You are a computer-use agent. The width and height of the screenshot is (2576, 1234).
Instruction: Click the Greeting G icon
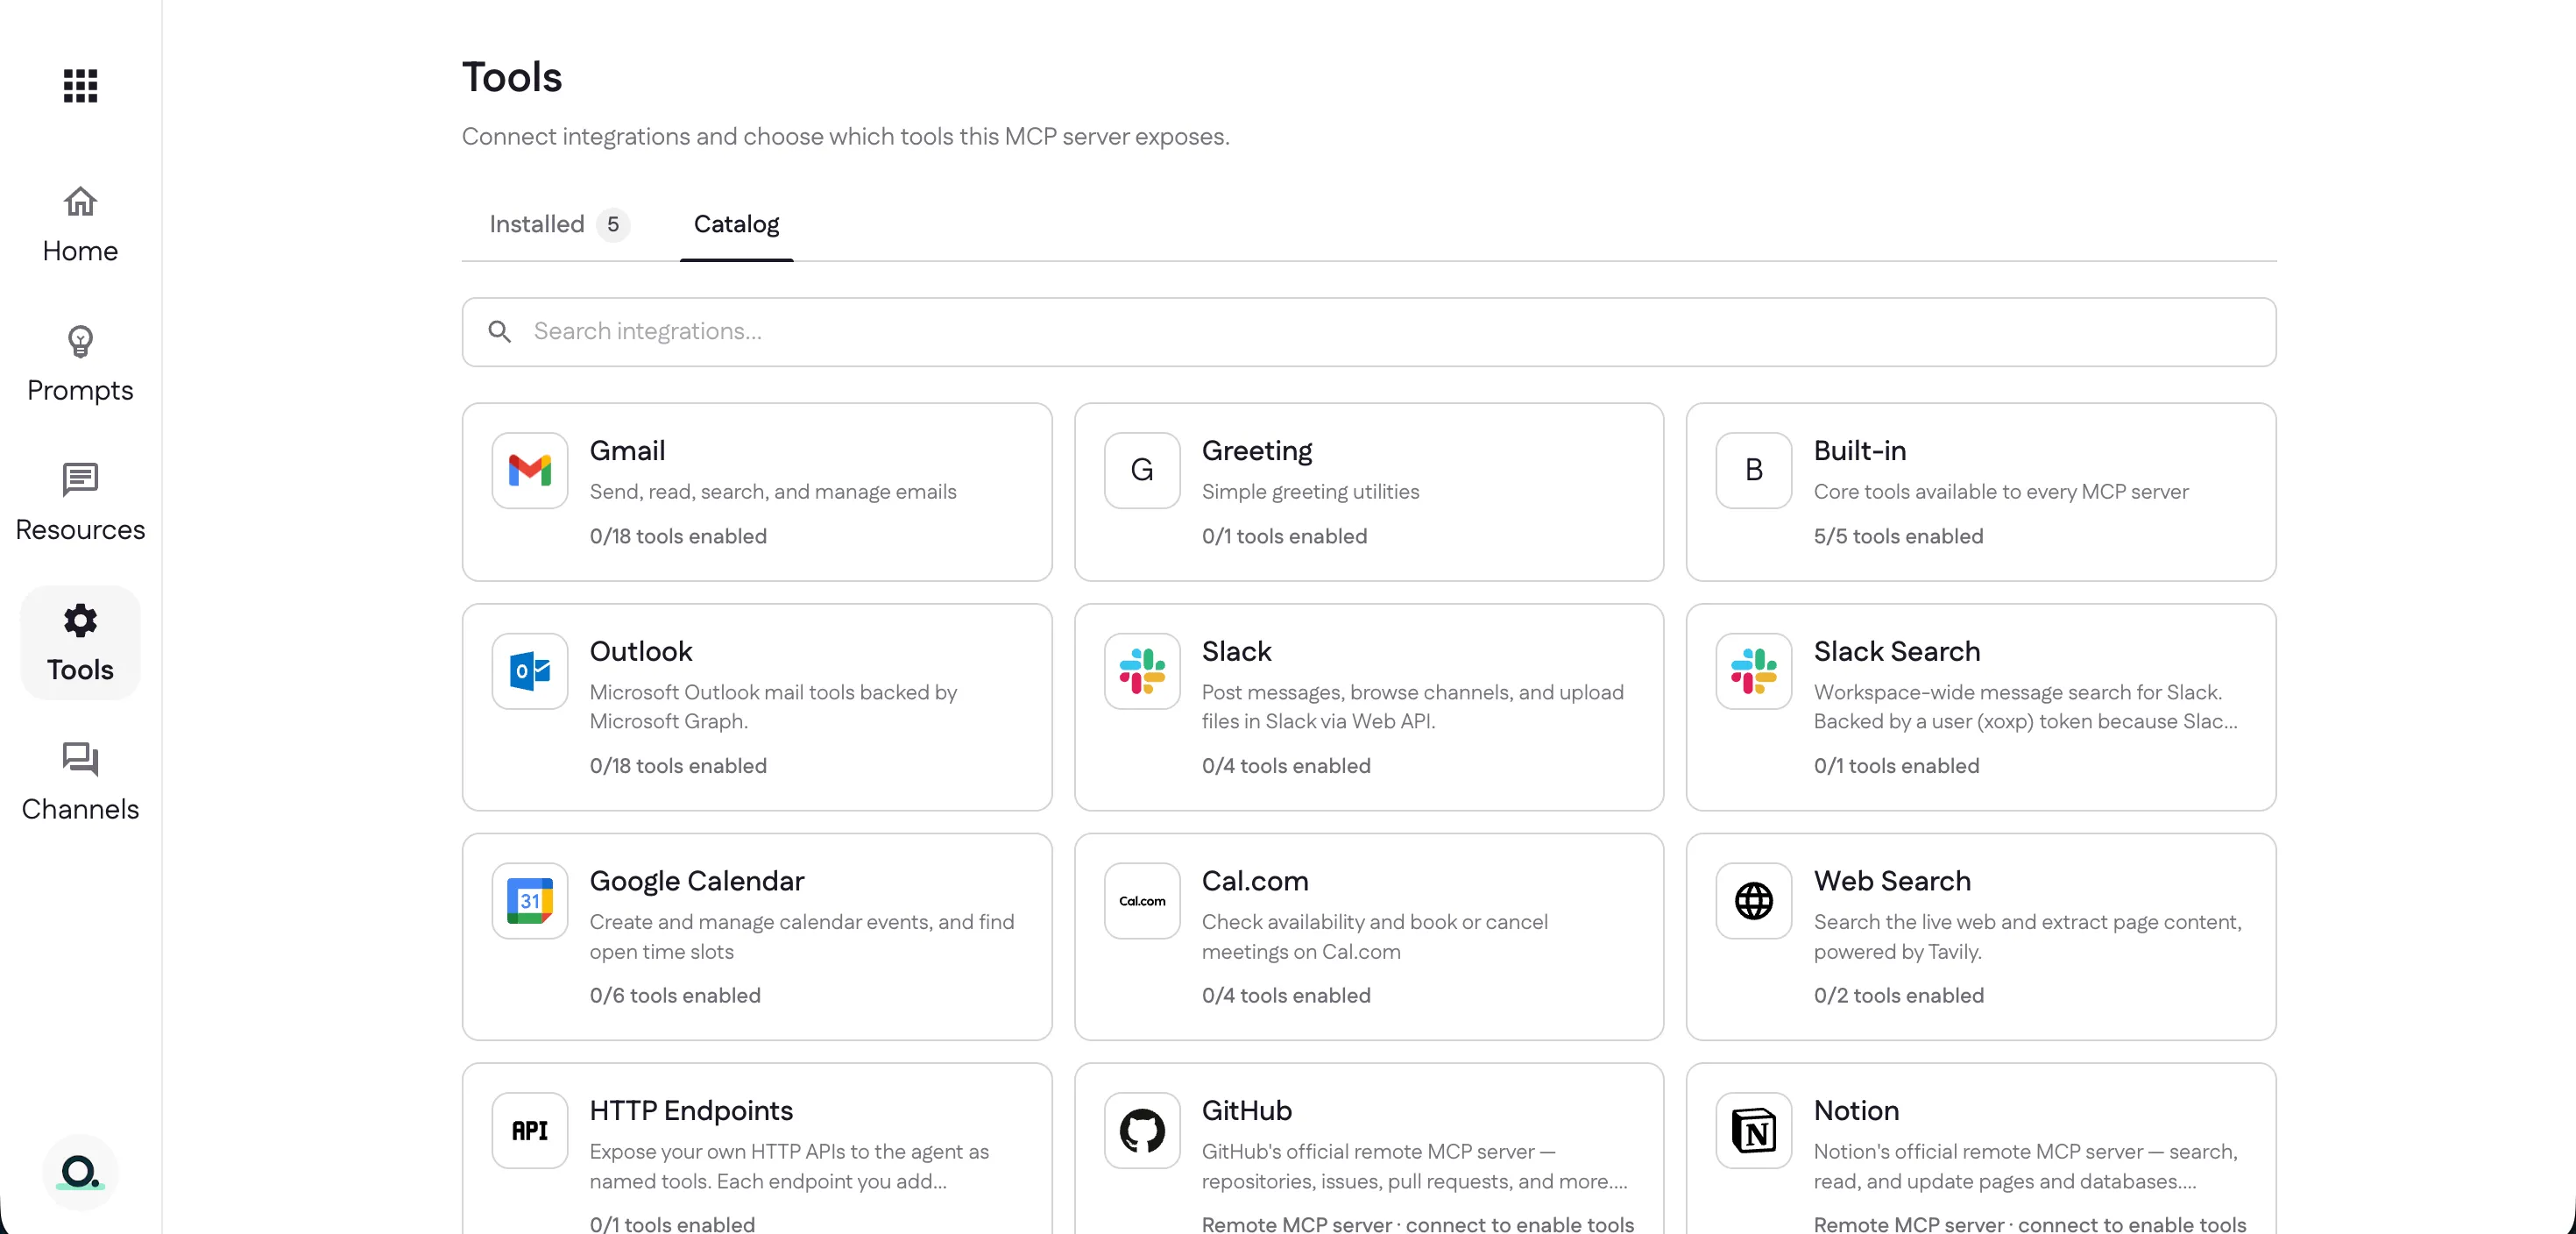tap(1142, 471)
